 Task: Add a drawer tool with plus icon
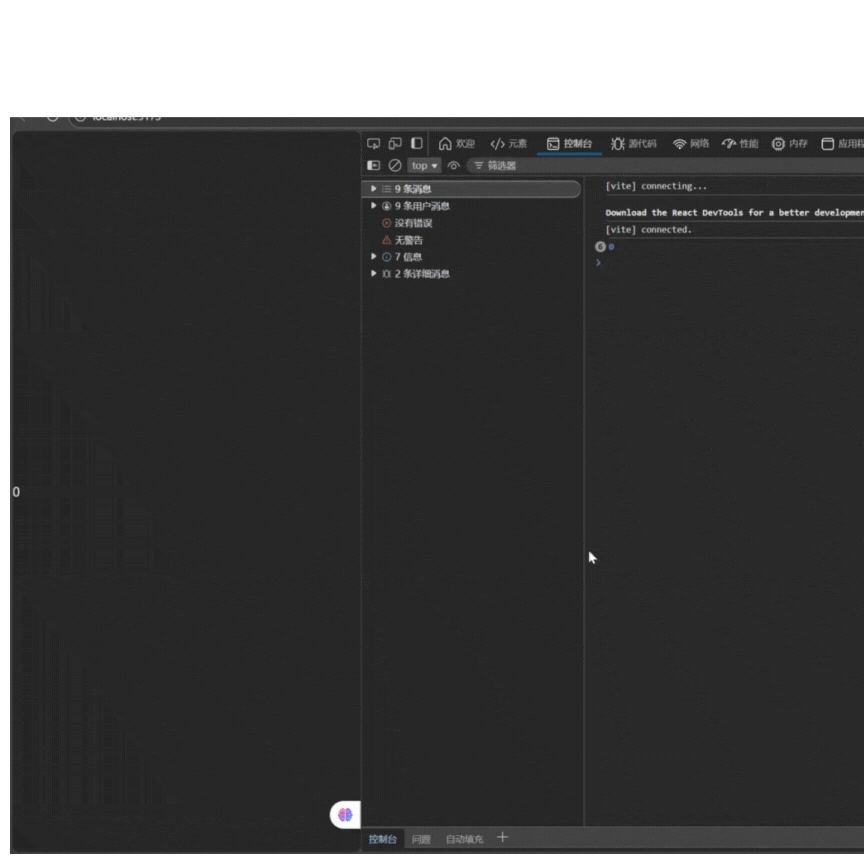pos(502,838)
